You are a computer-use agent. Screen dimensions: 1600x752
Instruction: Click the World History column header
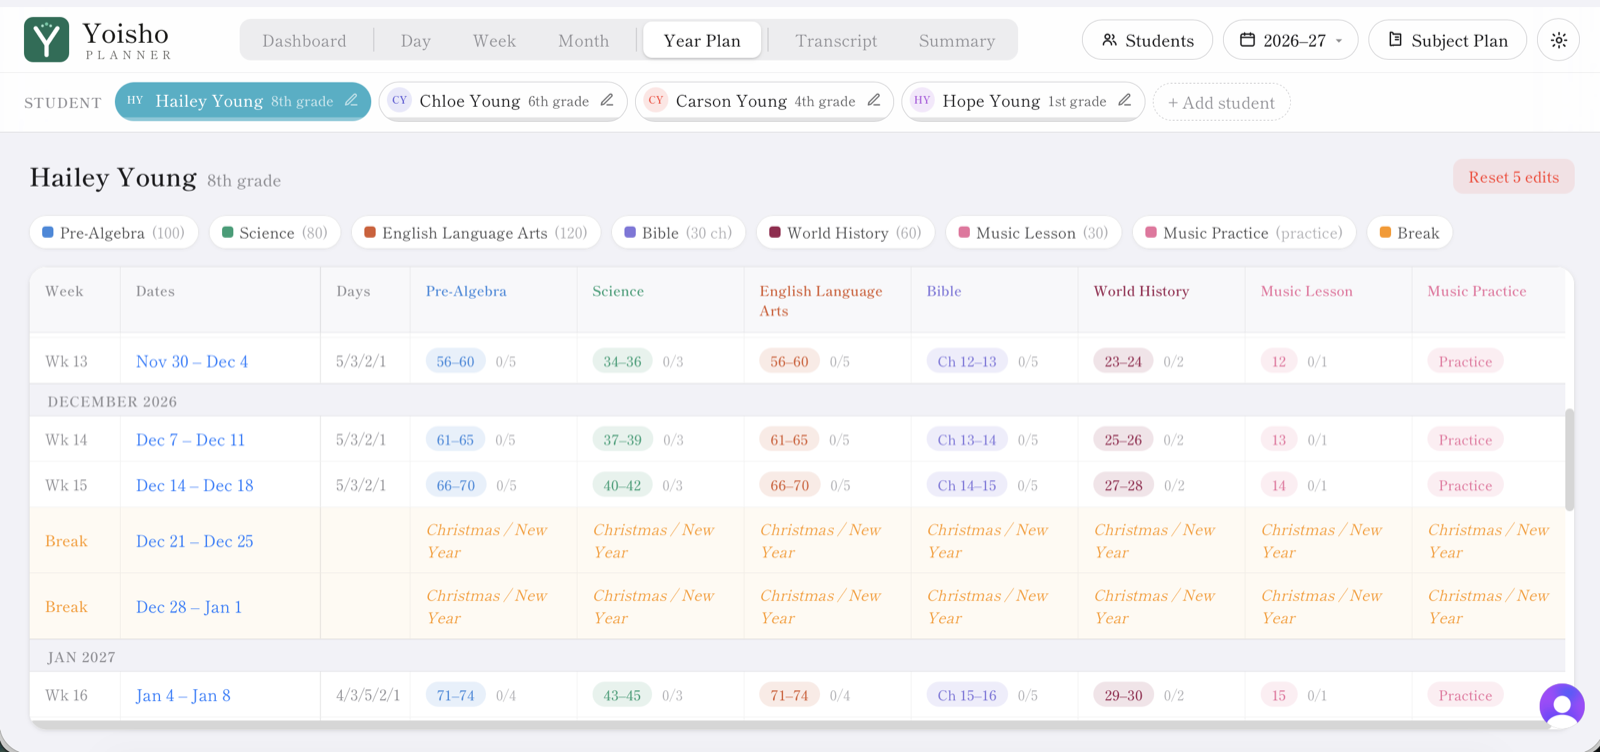click(x=1141, y=291)
